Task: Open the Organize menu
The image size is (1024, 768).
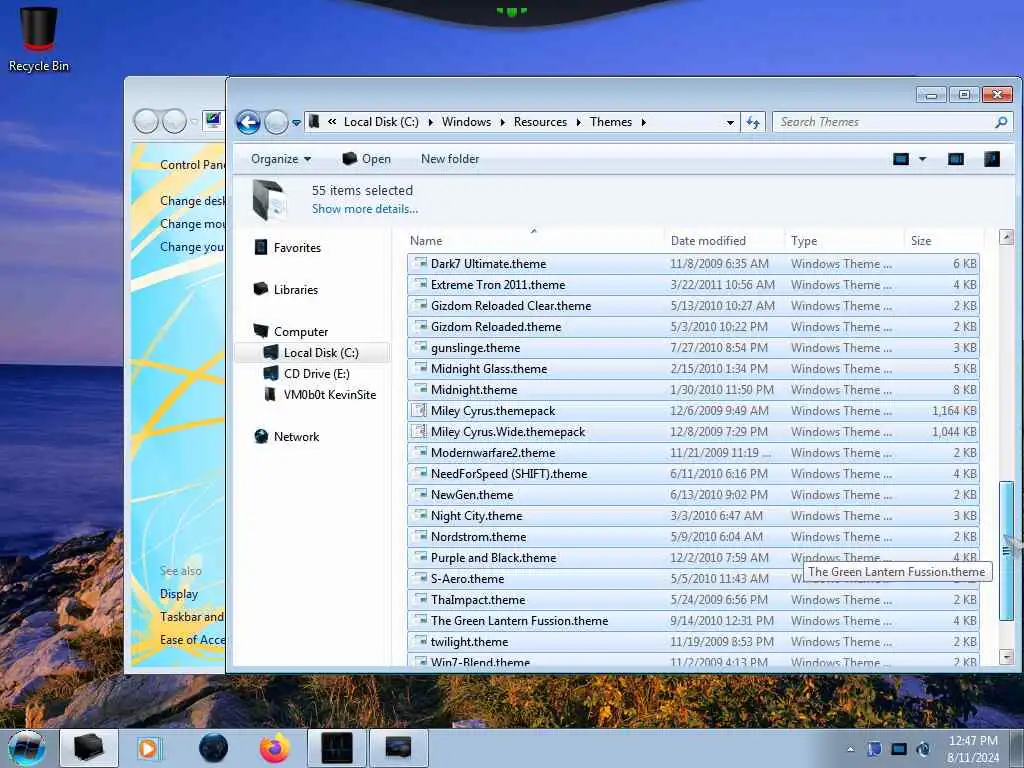Action: click(281, 159)
